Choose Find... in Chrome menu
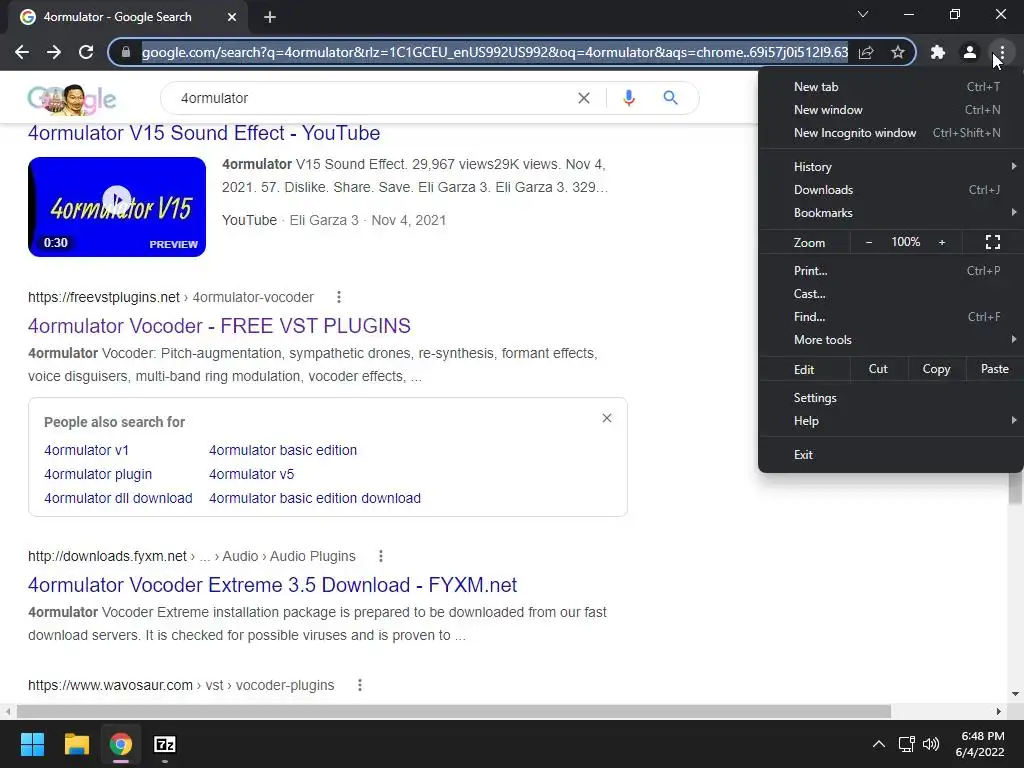Image resolution: width=1024 pixels, height=768 pixels. pos(891,317)
